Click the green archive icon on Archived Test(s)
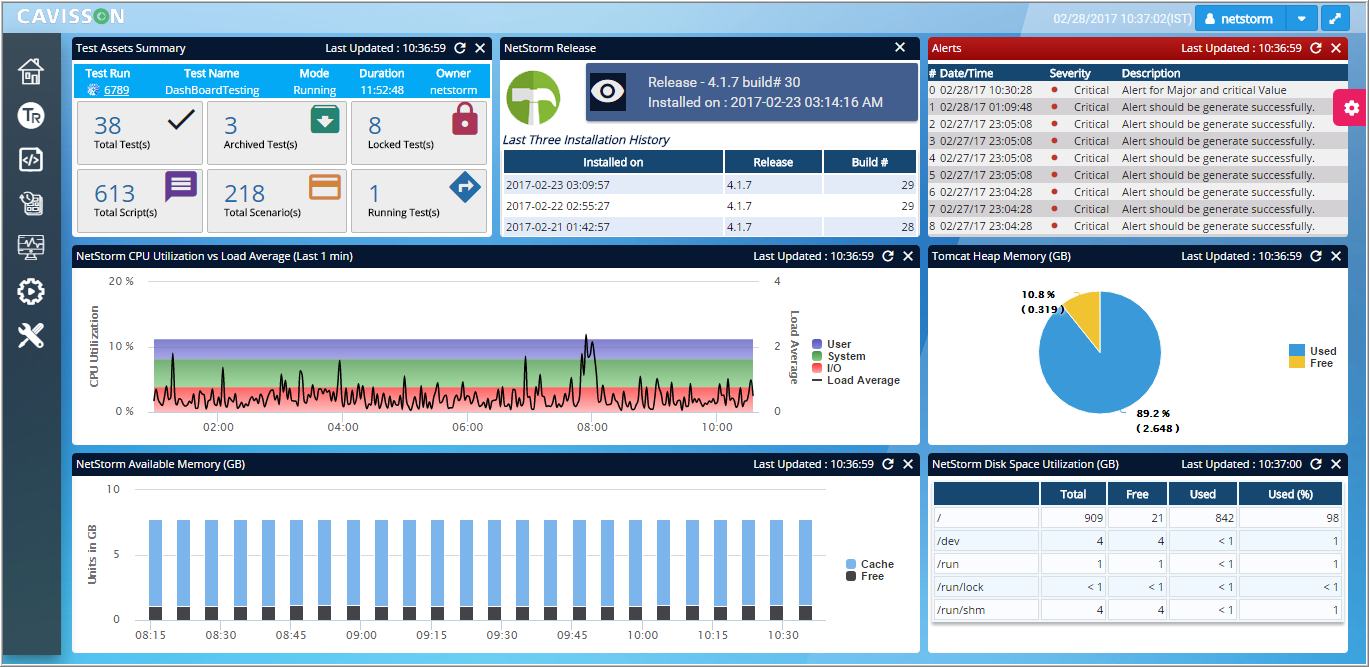The image size is (1369, 667). (x=325, y=121)
